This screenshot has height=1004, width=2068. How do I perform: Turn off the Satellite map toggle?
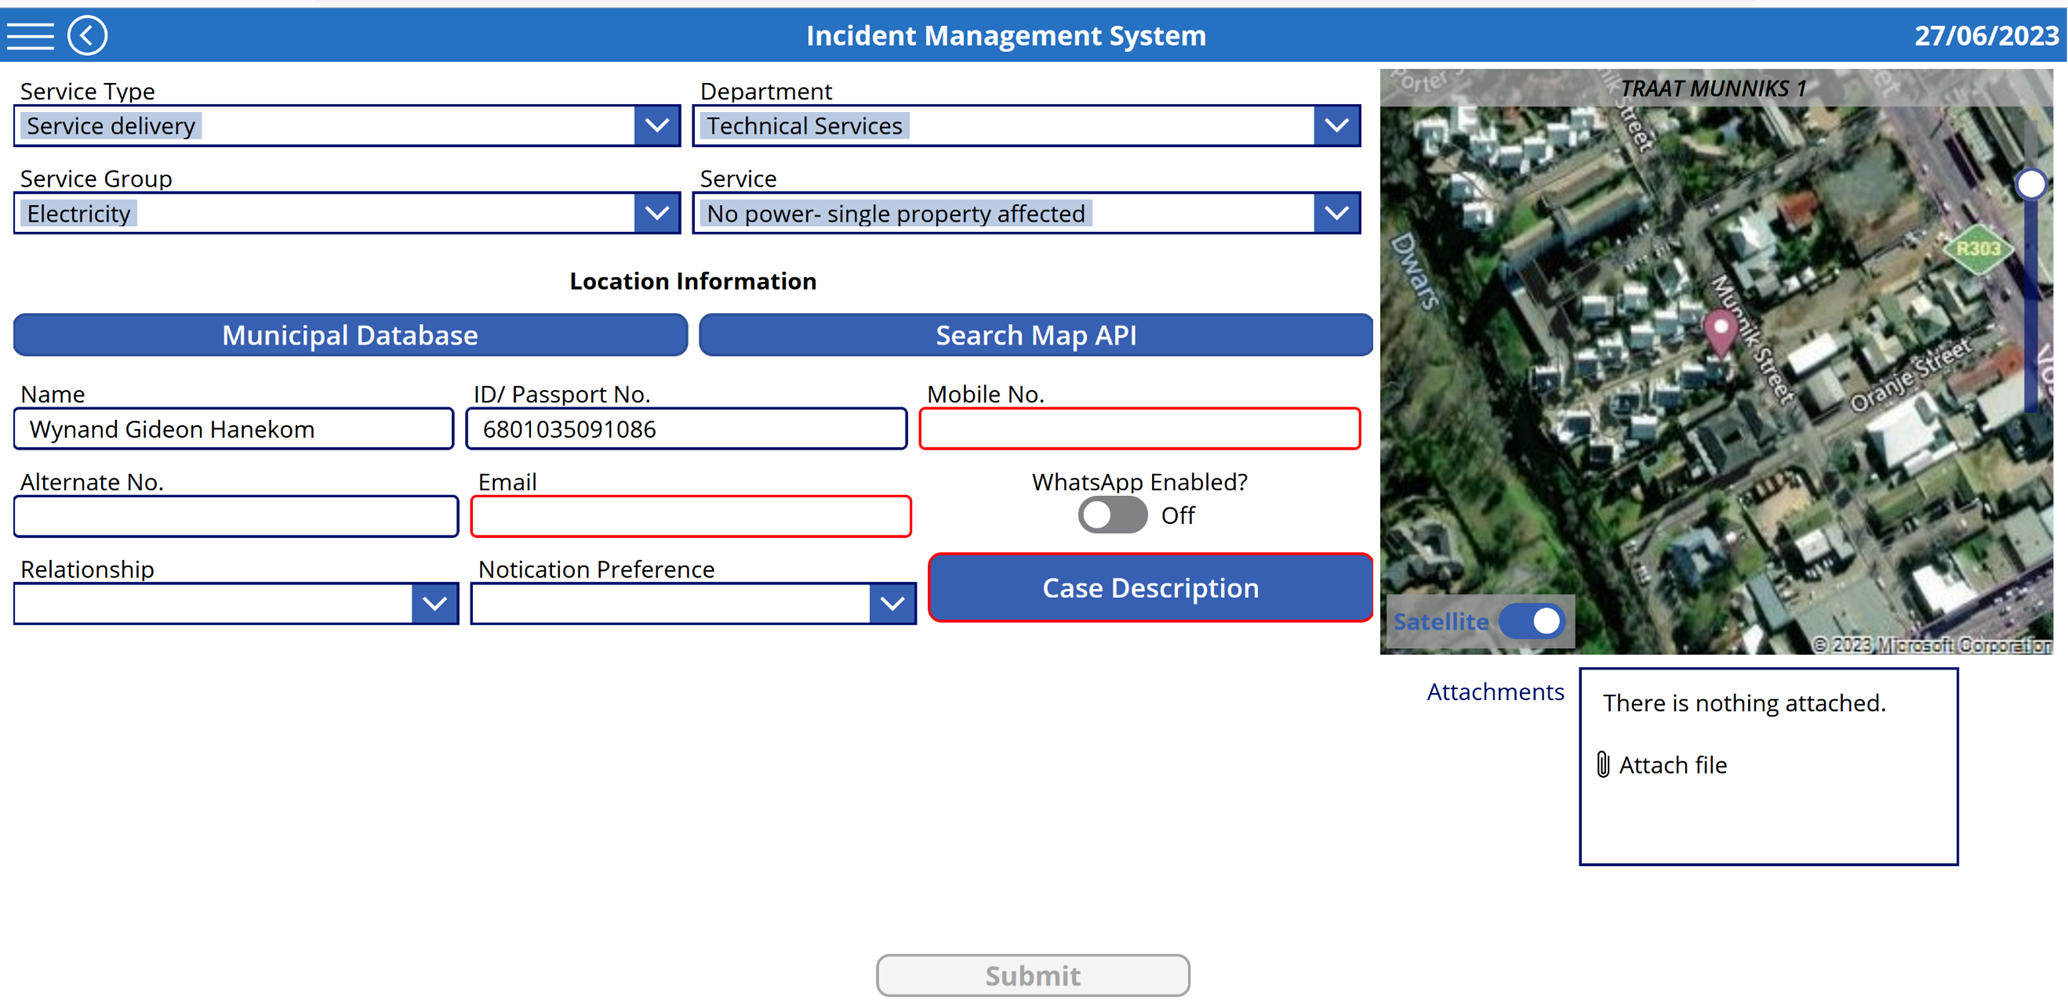pos(1533,621)
